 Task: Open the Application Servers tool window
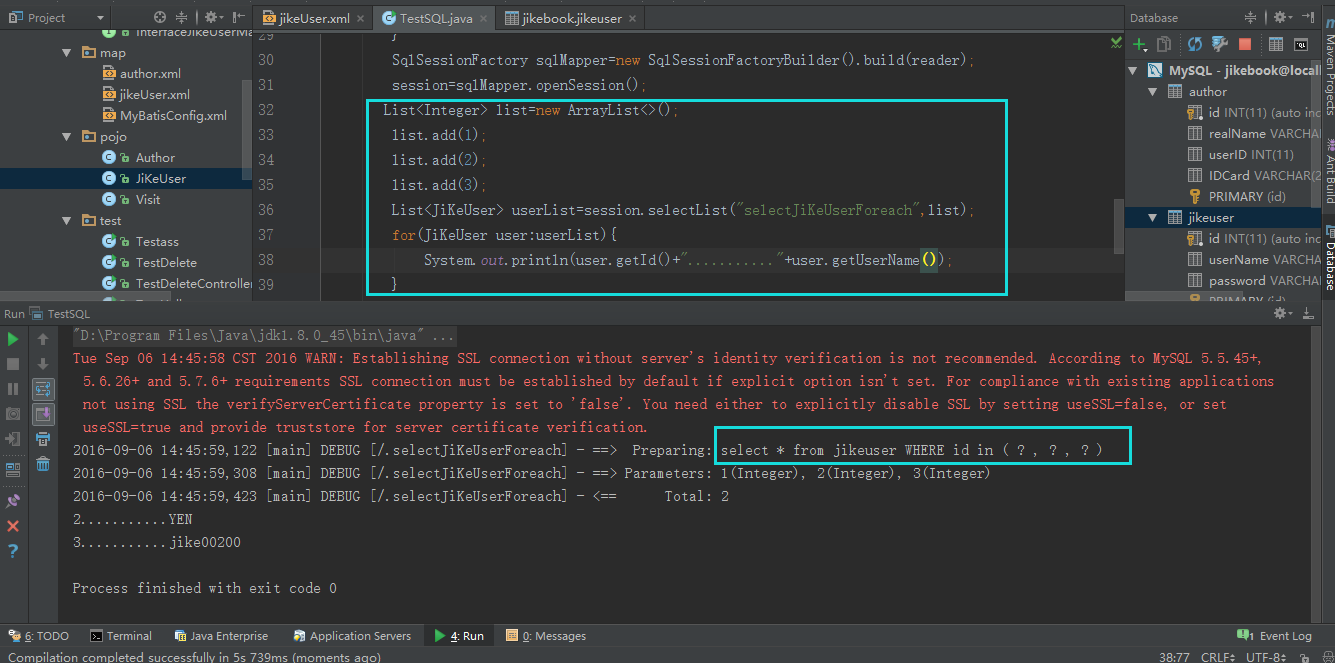[352, 636]
